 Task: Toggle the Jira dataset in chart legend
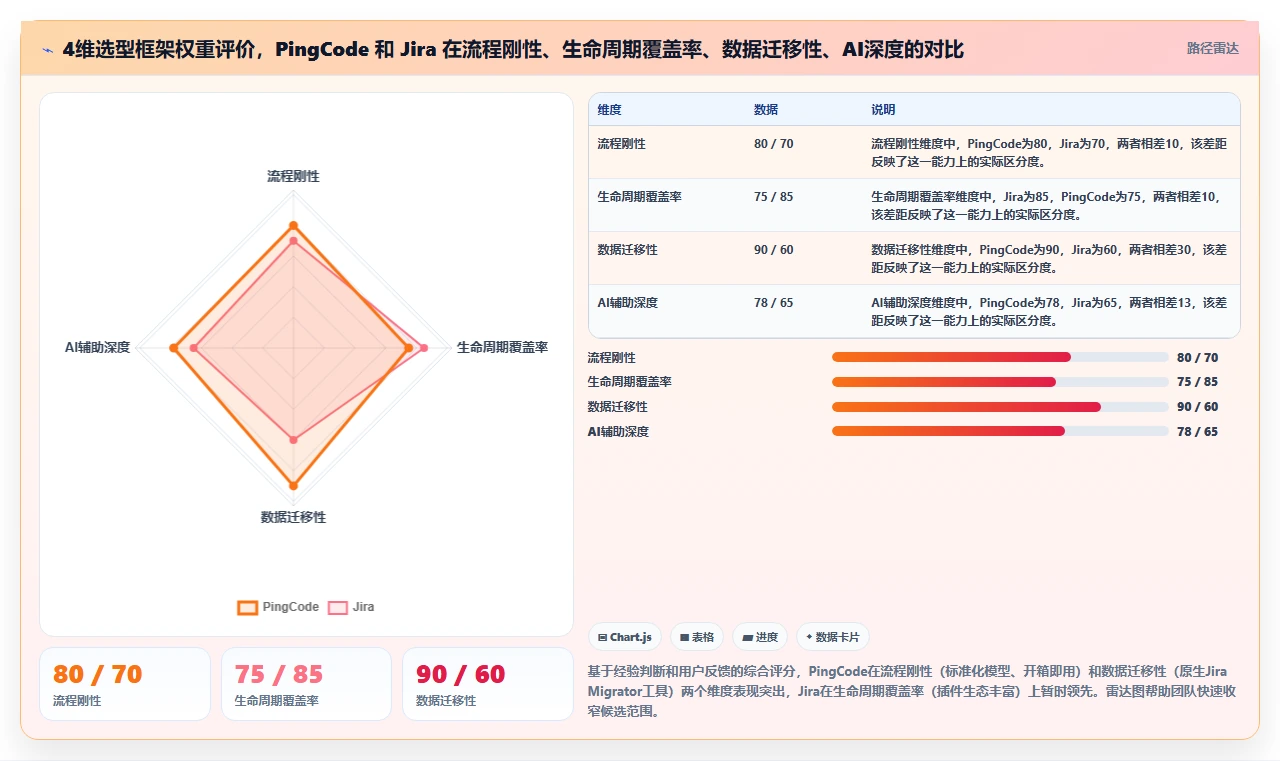(x=351, y=607)
